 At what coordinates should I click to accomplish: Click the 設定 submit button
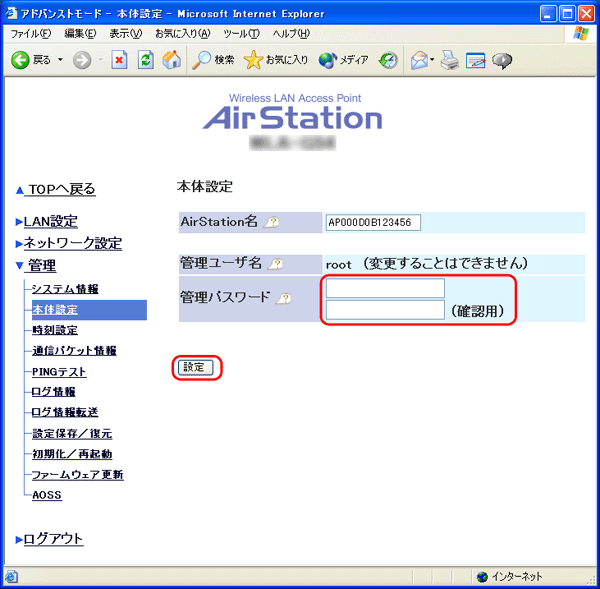pos(196,367)
